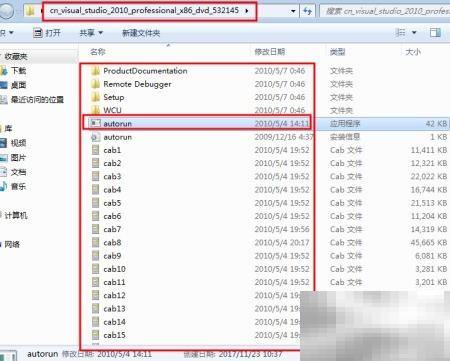Select the cab15 file name
This screenshot has width=450, height=361.
point(114,335)
